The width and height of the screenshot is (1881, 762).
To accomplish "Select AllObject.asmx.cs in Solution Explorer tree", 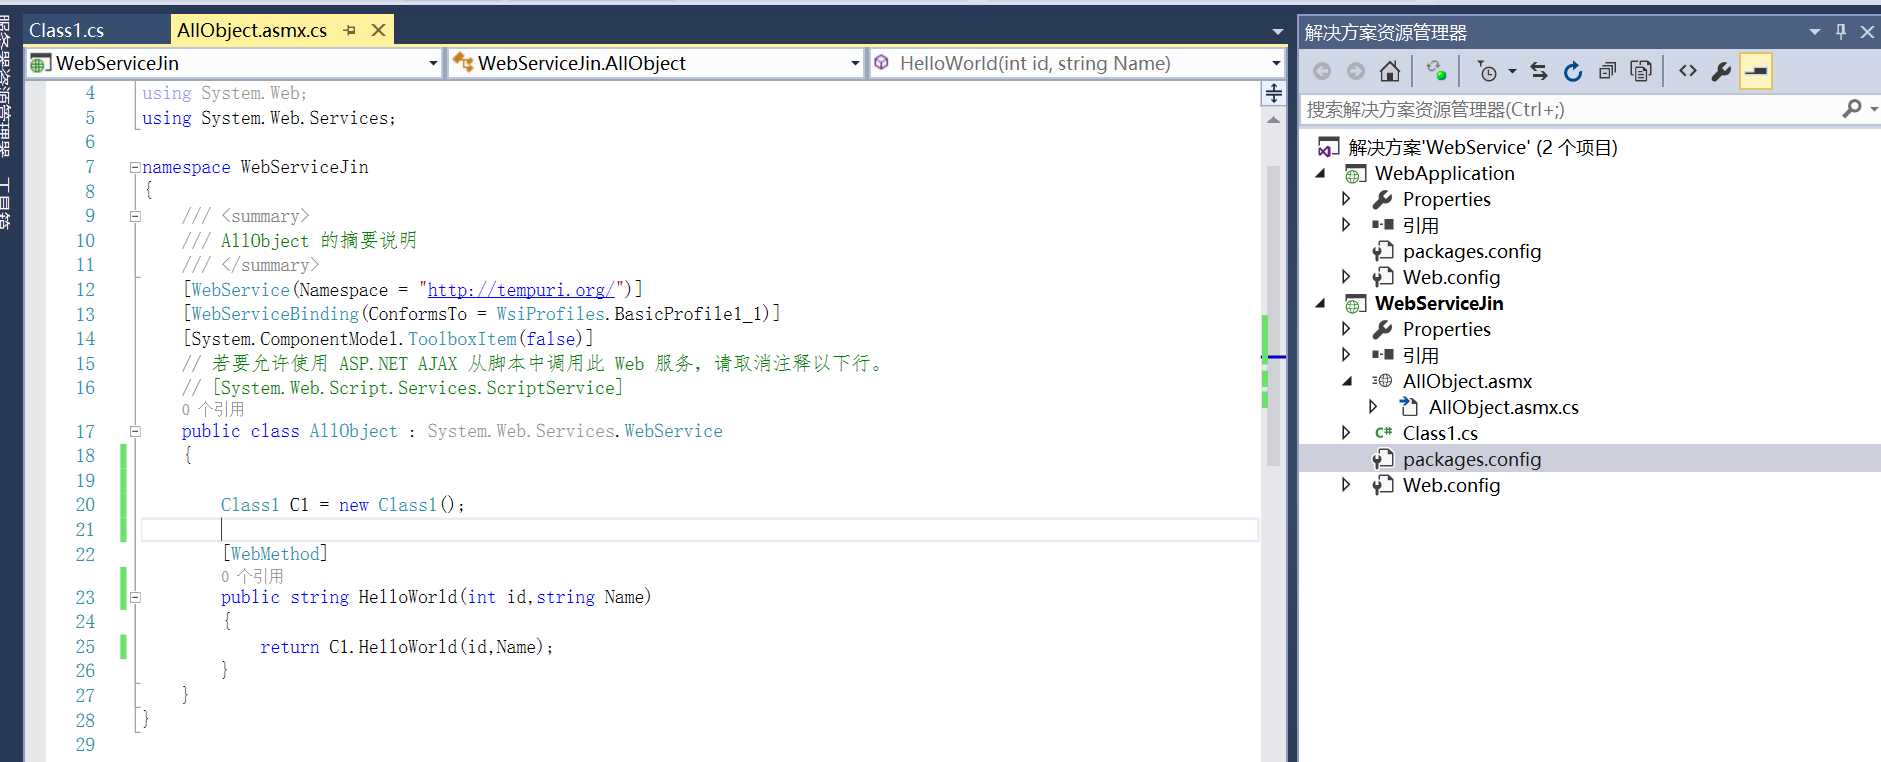I will click(1503, 407).
